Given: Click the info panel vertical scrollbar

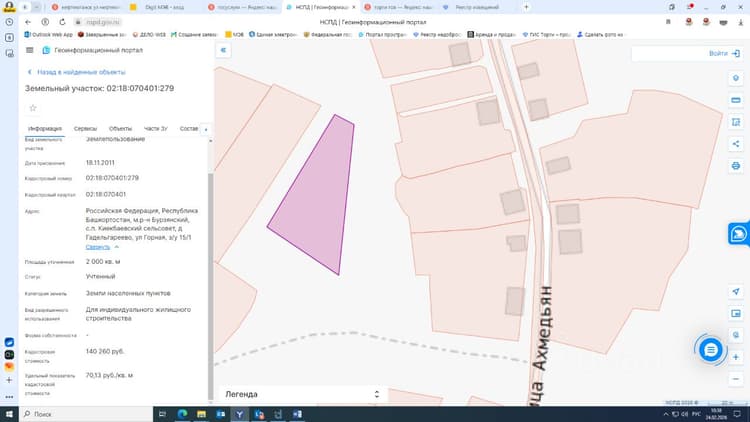Looking at the screenshot, I should pyautogui.click(x=210, y=286).
